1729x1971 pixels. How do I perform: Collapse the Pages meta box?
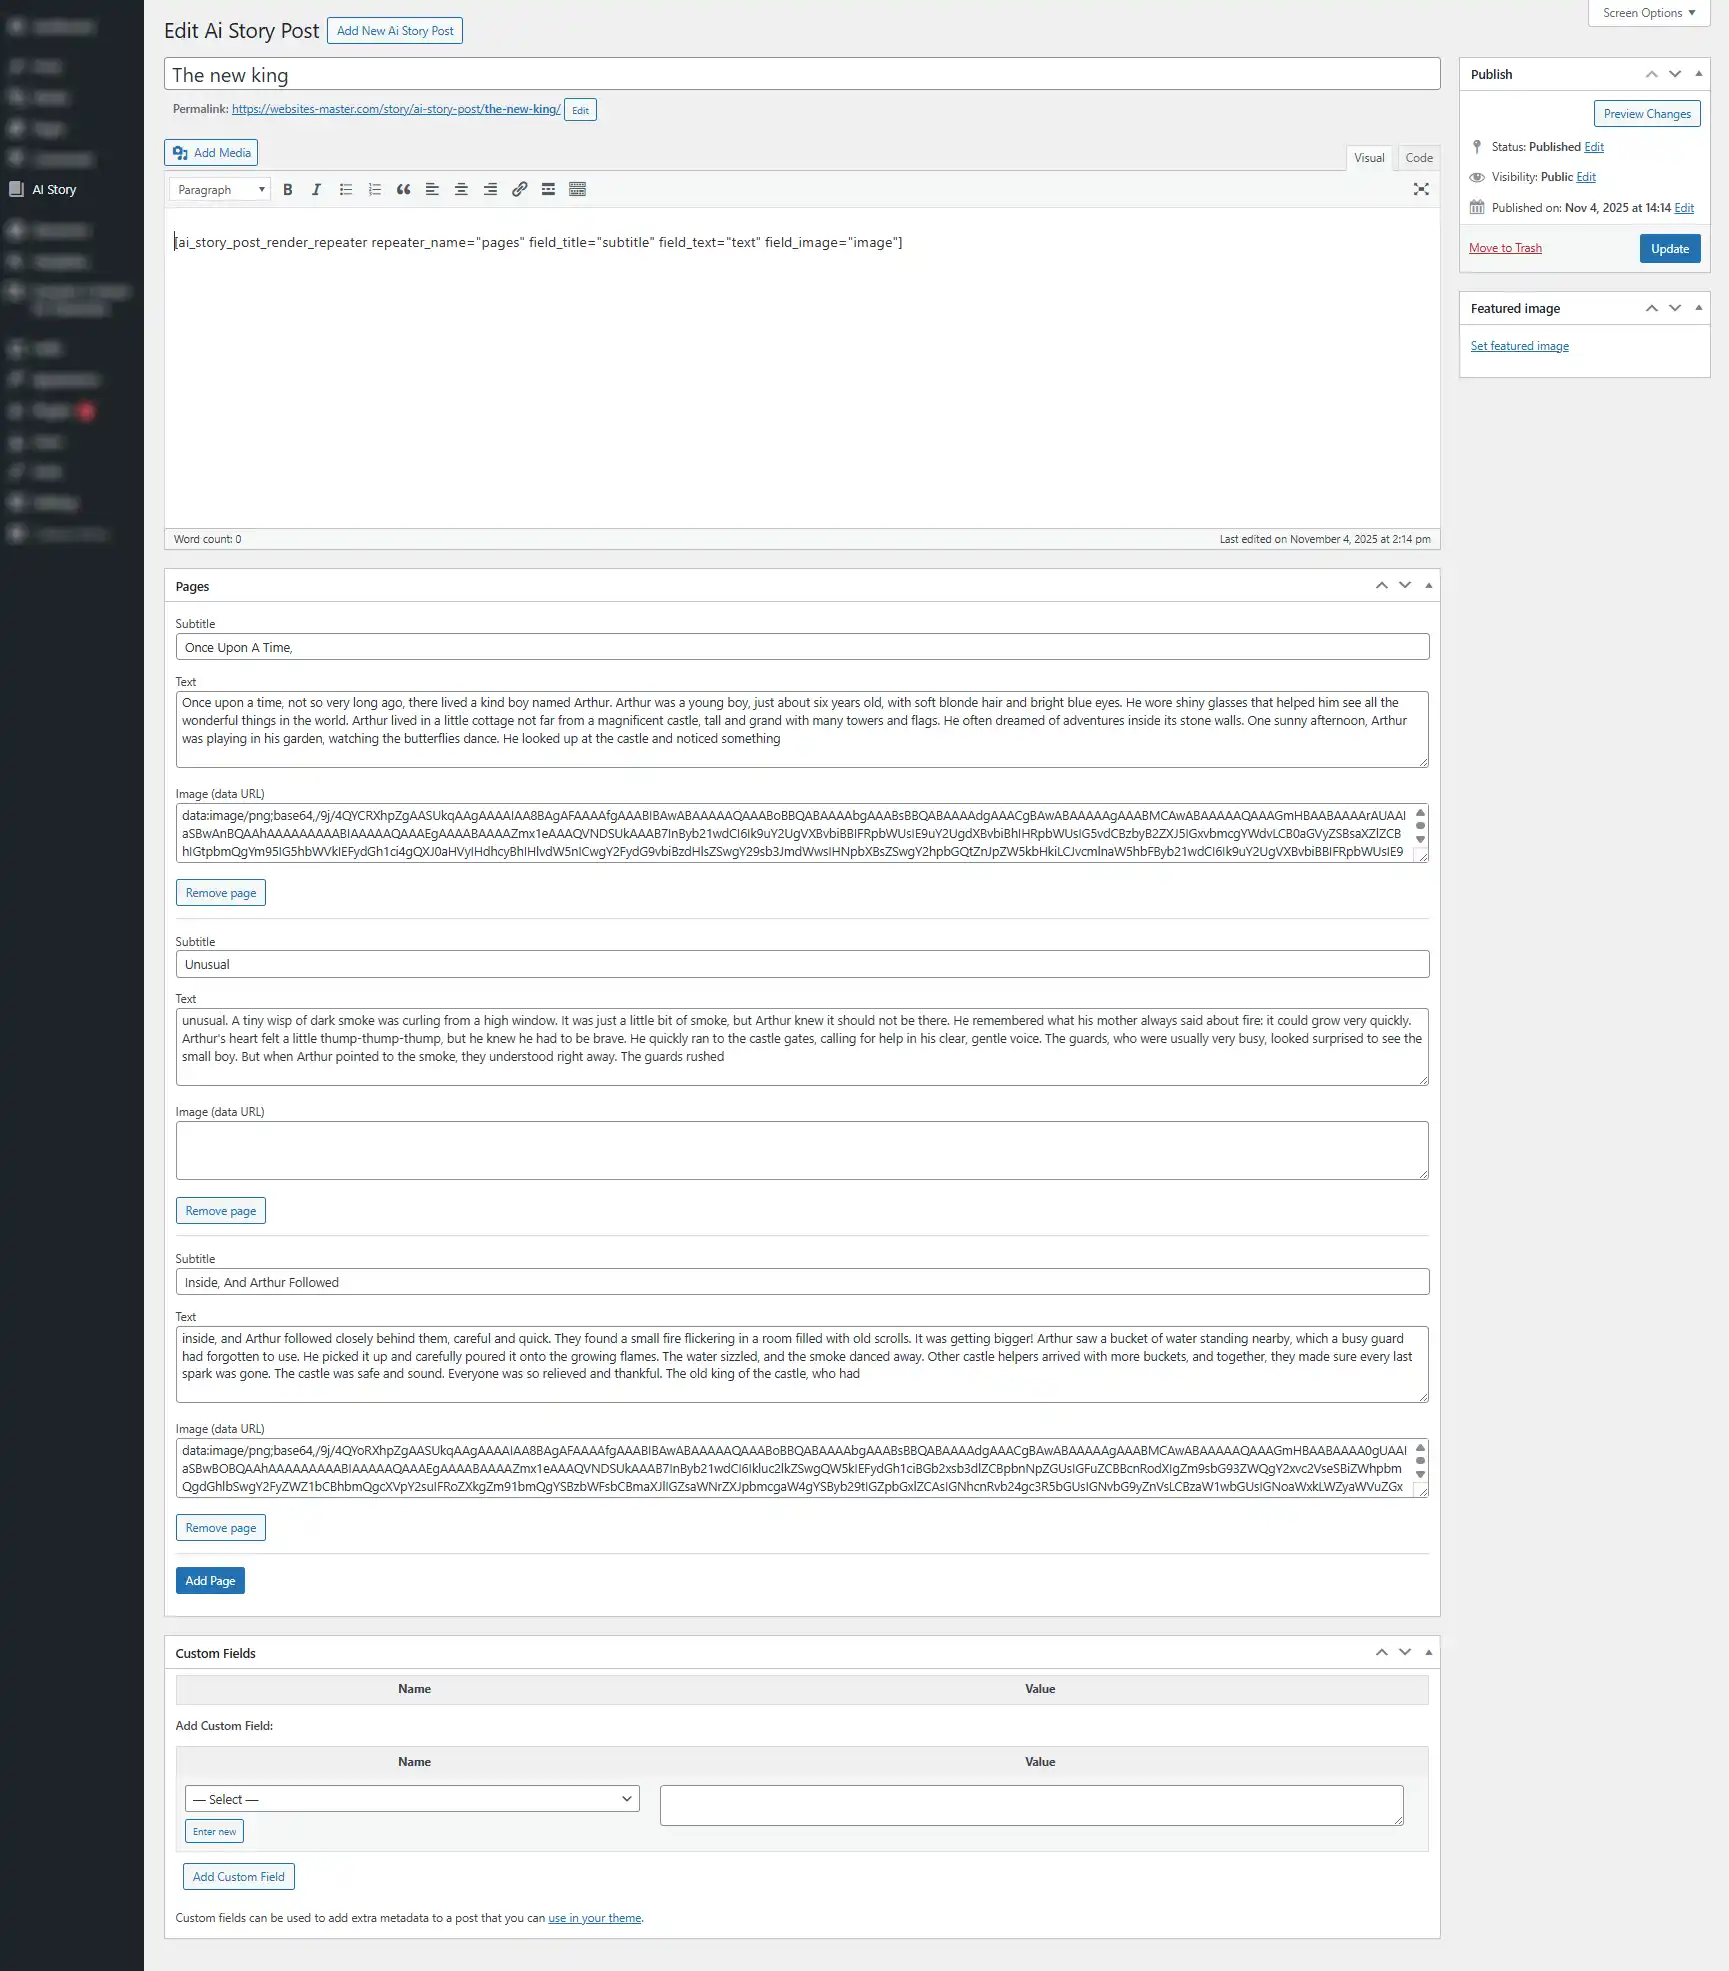point(1428,585)
